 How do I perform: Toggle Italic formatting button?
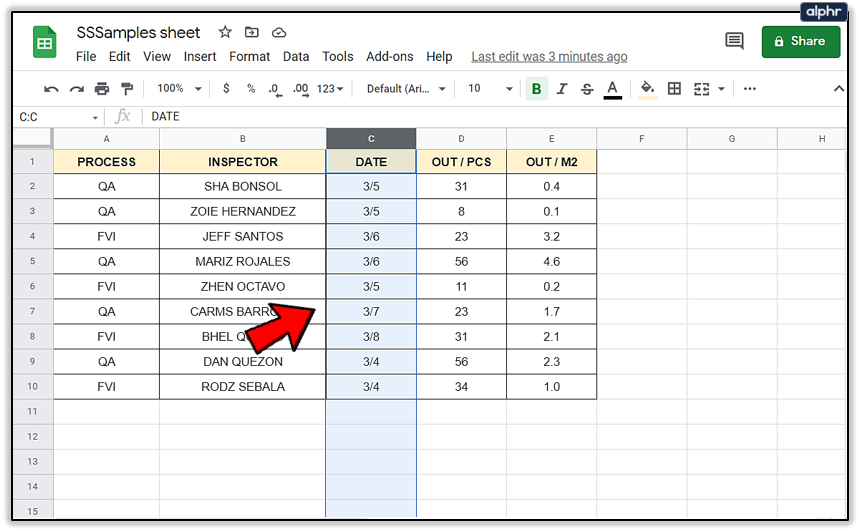point(562,89)
